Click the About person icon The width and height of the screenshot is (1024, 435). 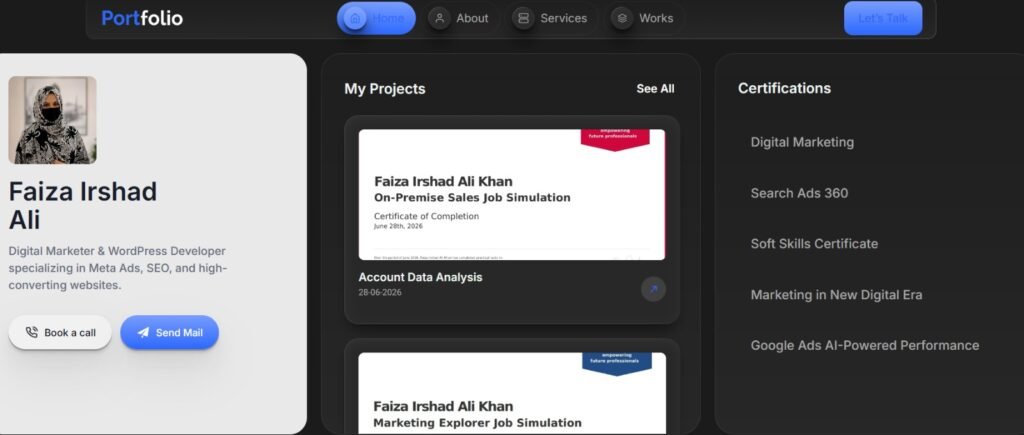click(440, 18)
